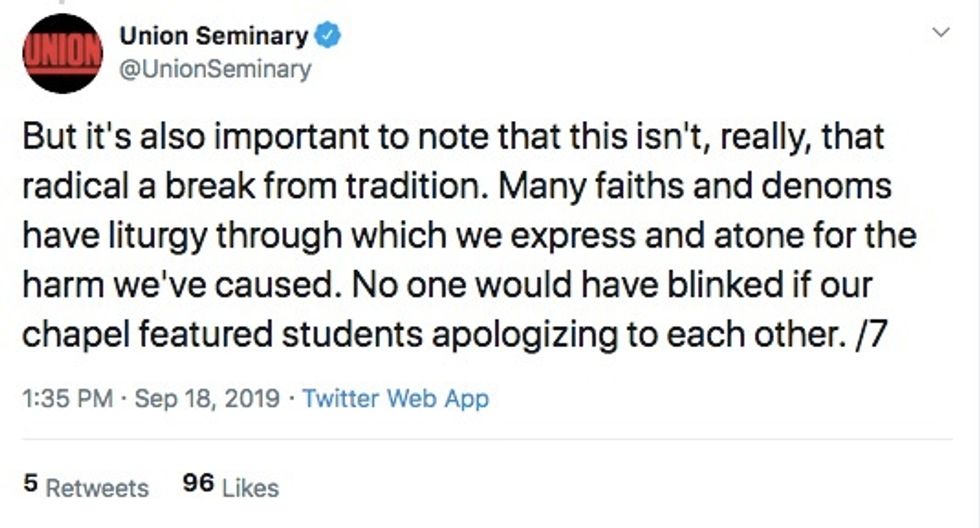Click the Union Seminary profile avatar
The width and height of the screenshot is (980, 528).
pos(62,53)
